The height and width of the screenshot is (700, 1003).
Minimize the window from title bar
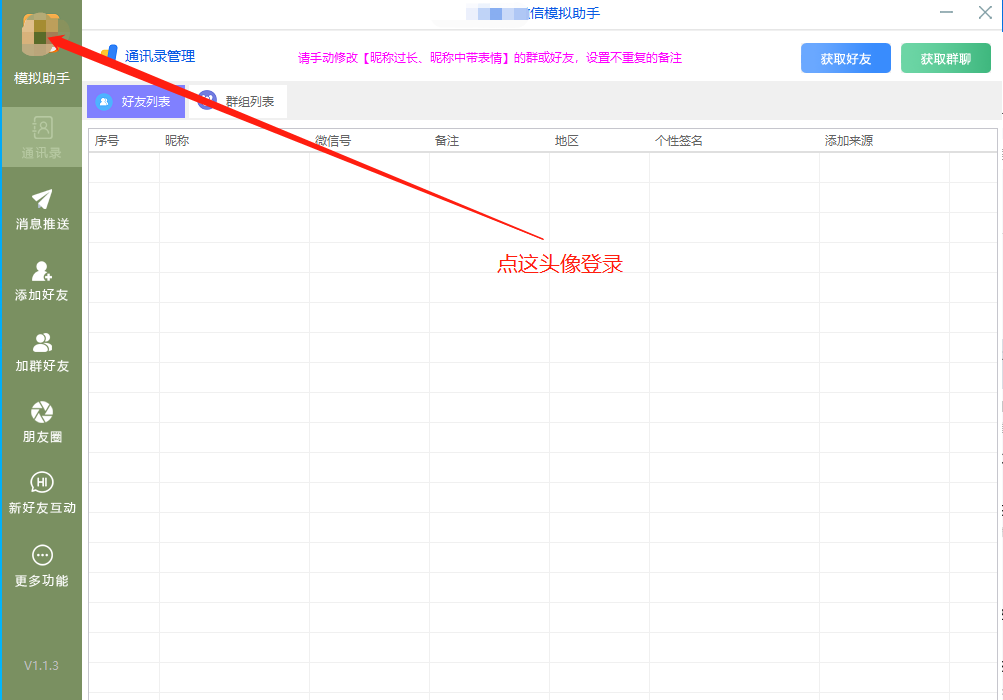click(947, 13)
